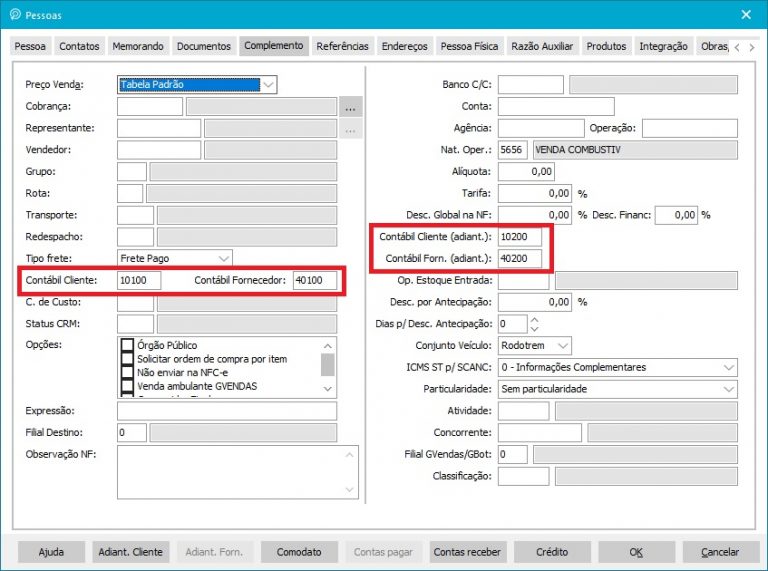Image resolution: width=768 pixels, height=571 pixels.
Task: Click the Vendedor code field
Action: click(x=159, y=150)
